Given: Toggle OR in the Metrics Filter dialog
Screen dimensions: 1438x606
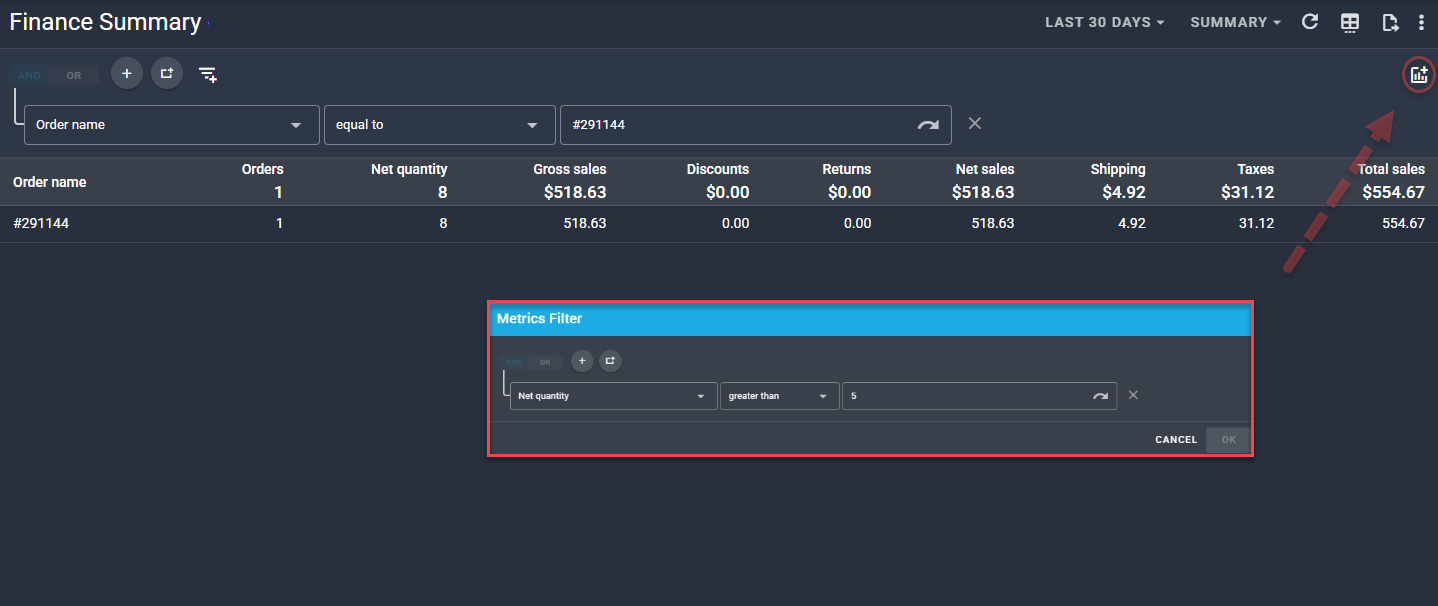Looking at the screenshot, I should tap(545, 362).
